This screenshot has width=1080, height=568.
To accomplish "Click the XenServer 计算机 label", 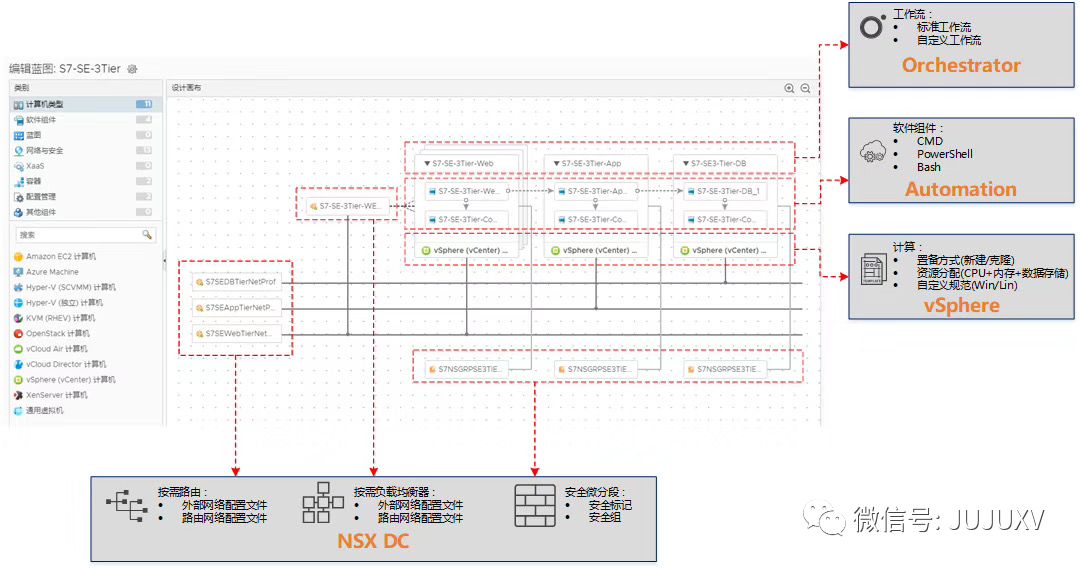I will pyautogui.click(x=56, y=395).
